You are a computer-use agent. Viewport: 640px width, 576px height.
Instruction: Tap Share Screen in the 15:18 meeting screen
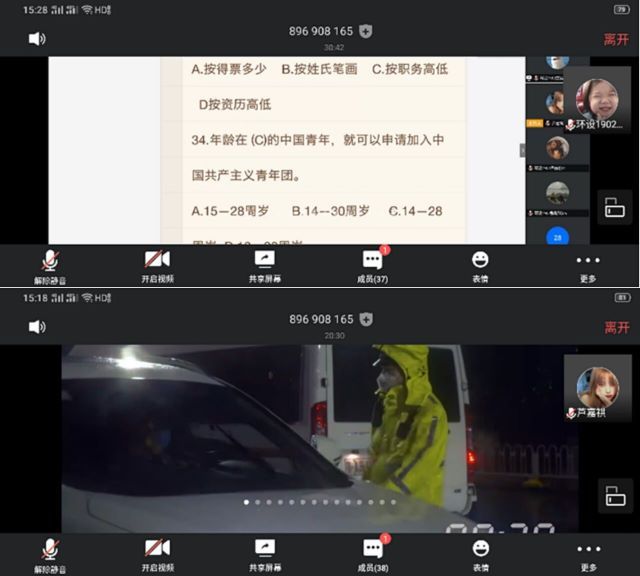coord(265,556)
